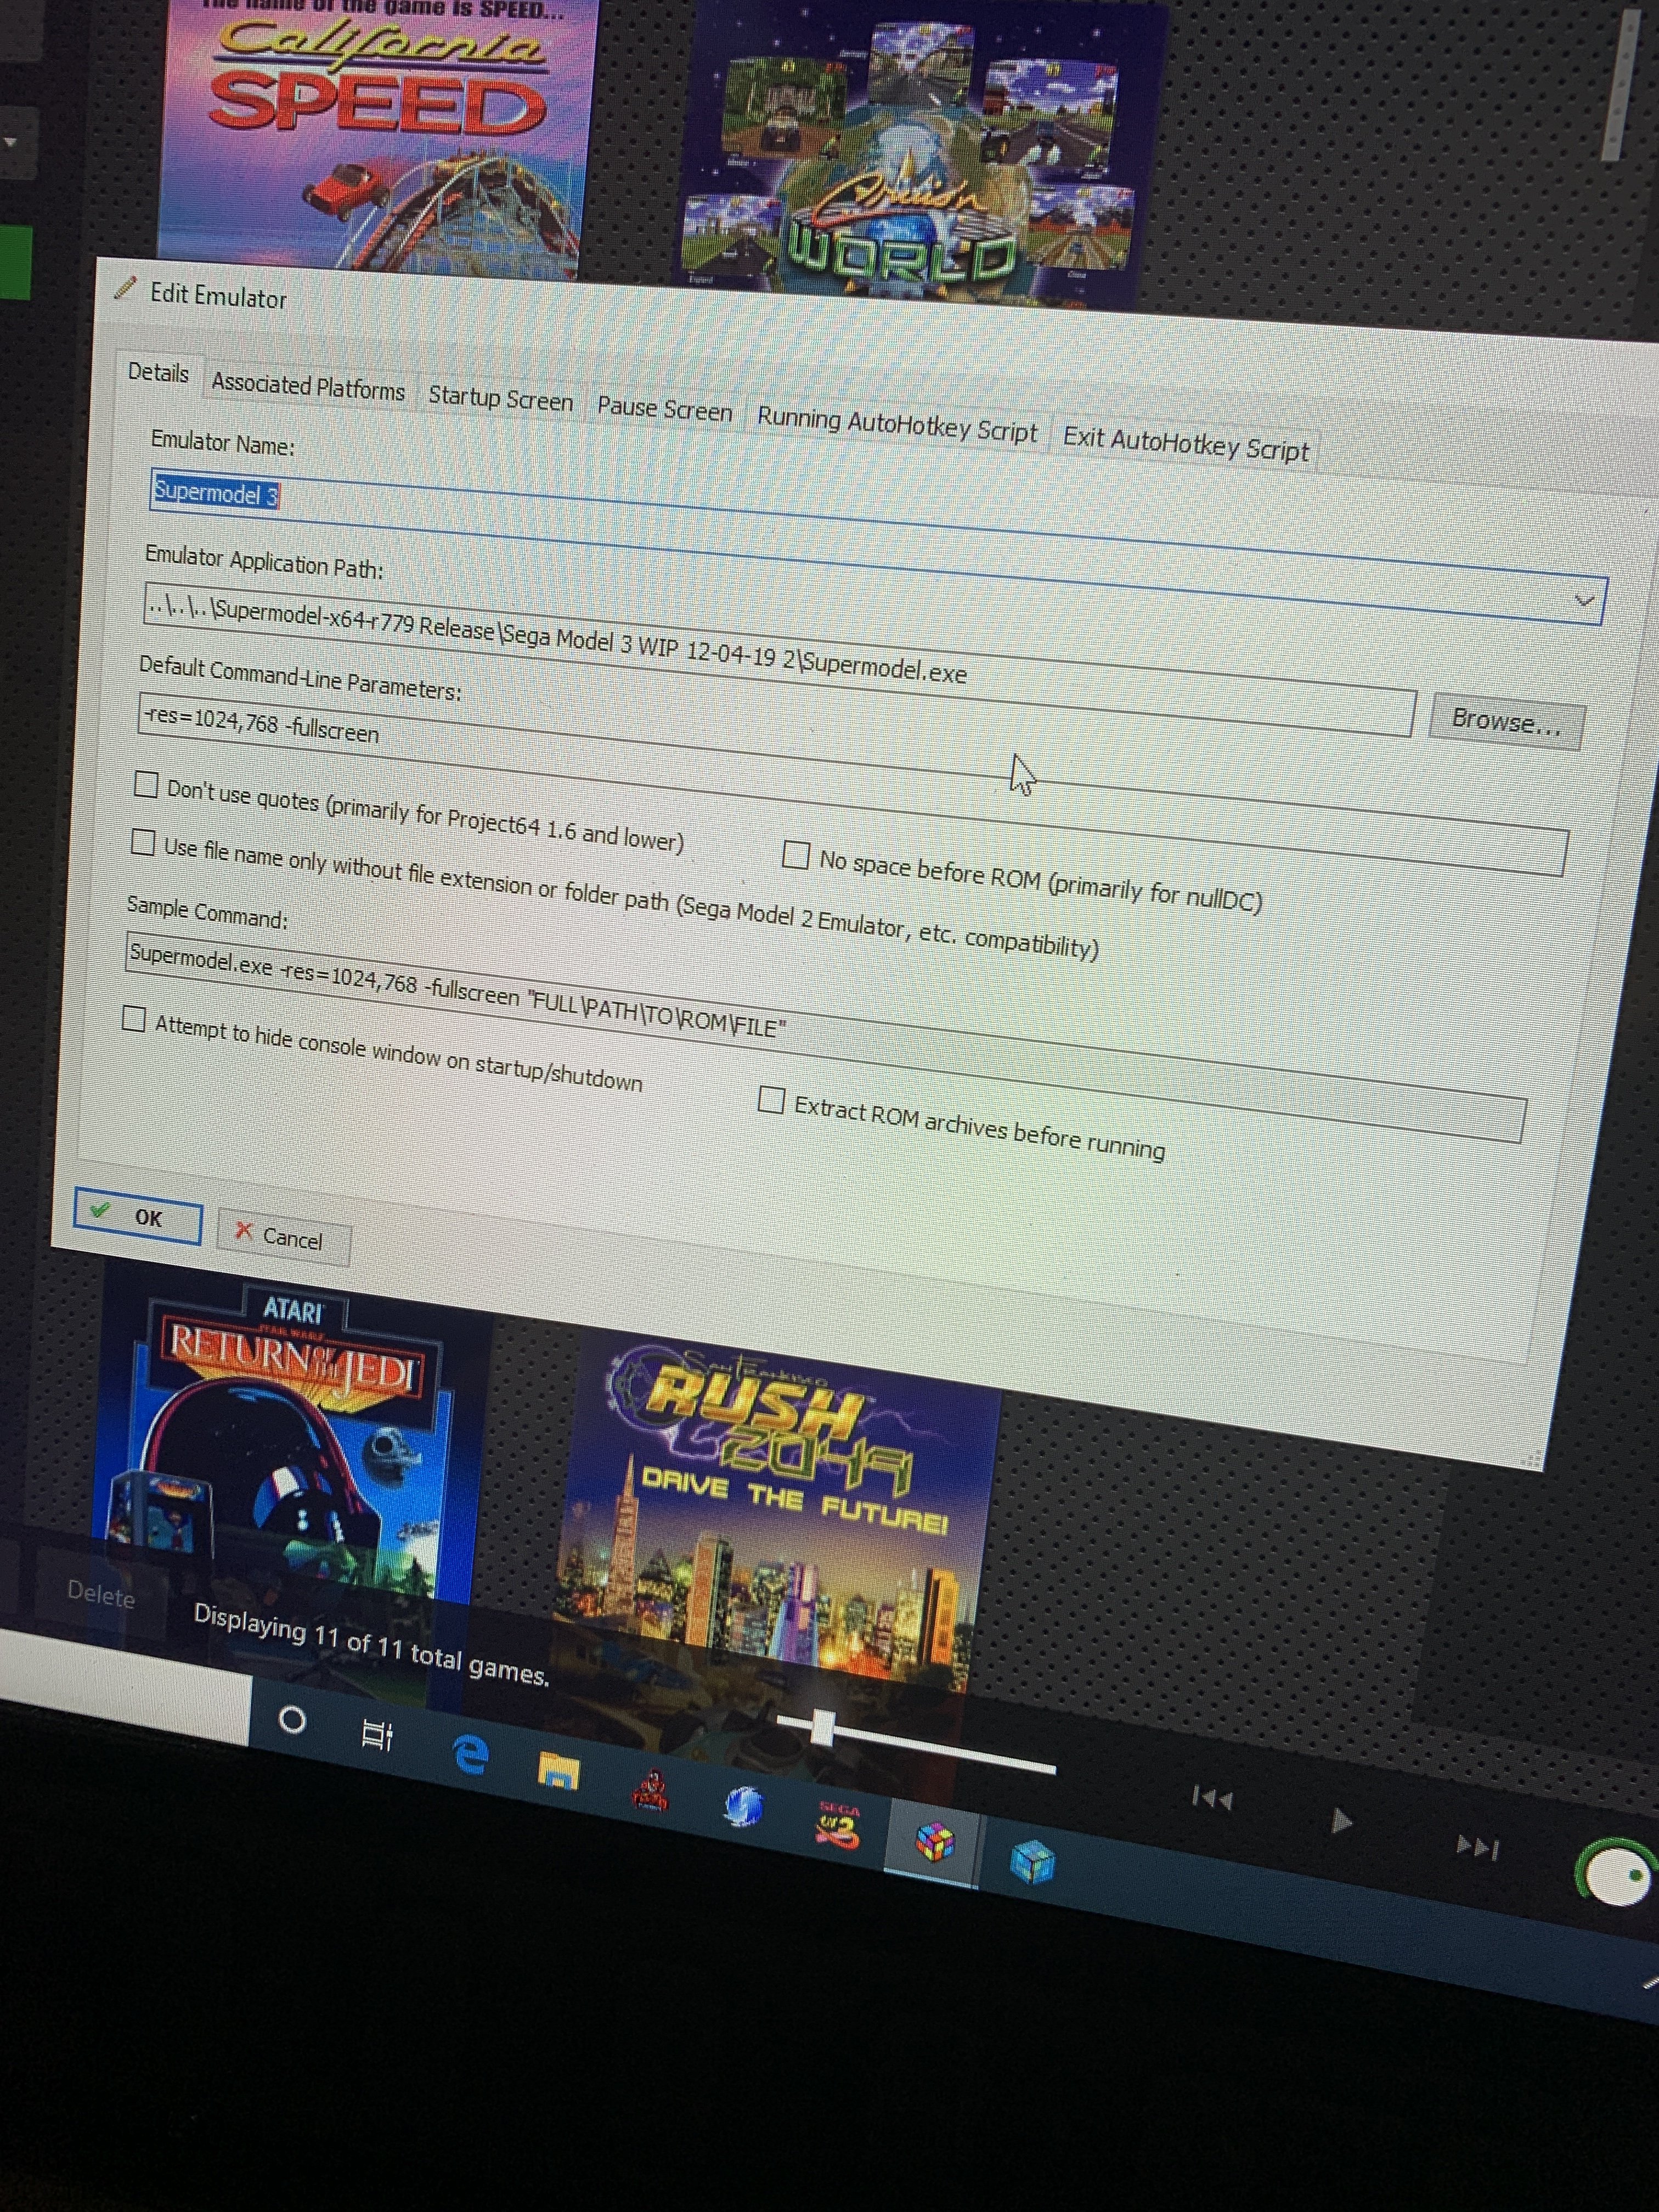Open the Running AutoHotkey Script tab
The height and width of the screenshot is (2212, 1659).
[x=896, y=425]
